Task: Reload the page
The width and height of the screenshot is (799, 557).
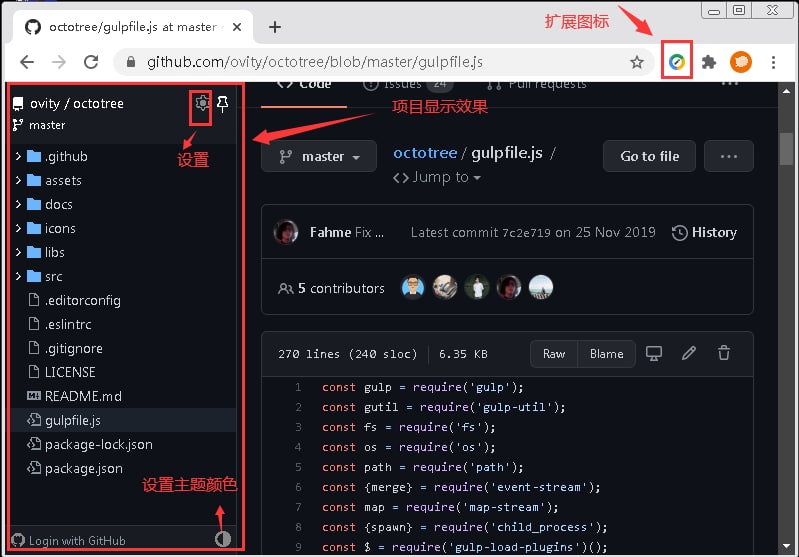Action: point(91,62)
